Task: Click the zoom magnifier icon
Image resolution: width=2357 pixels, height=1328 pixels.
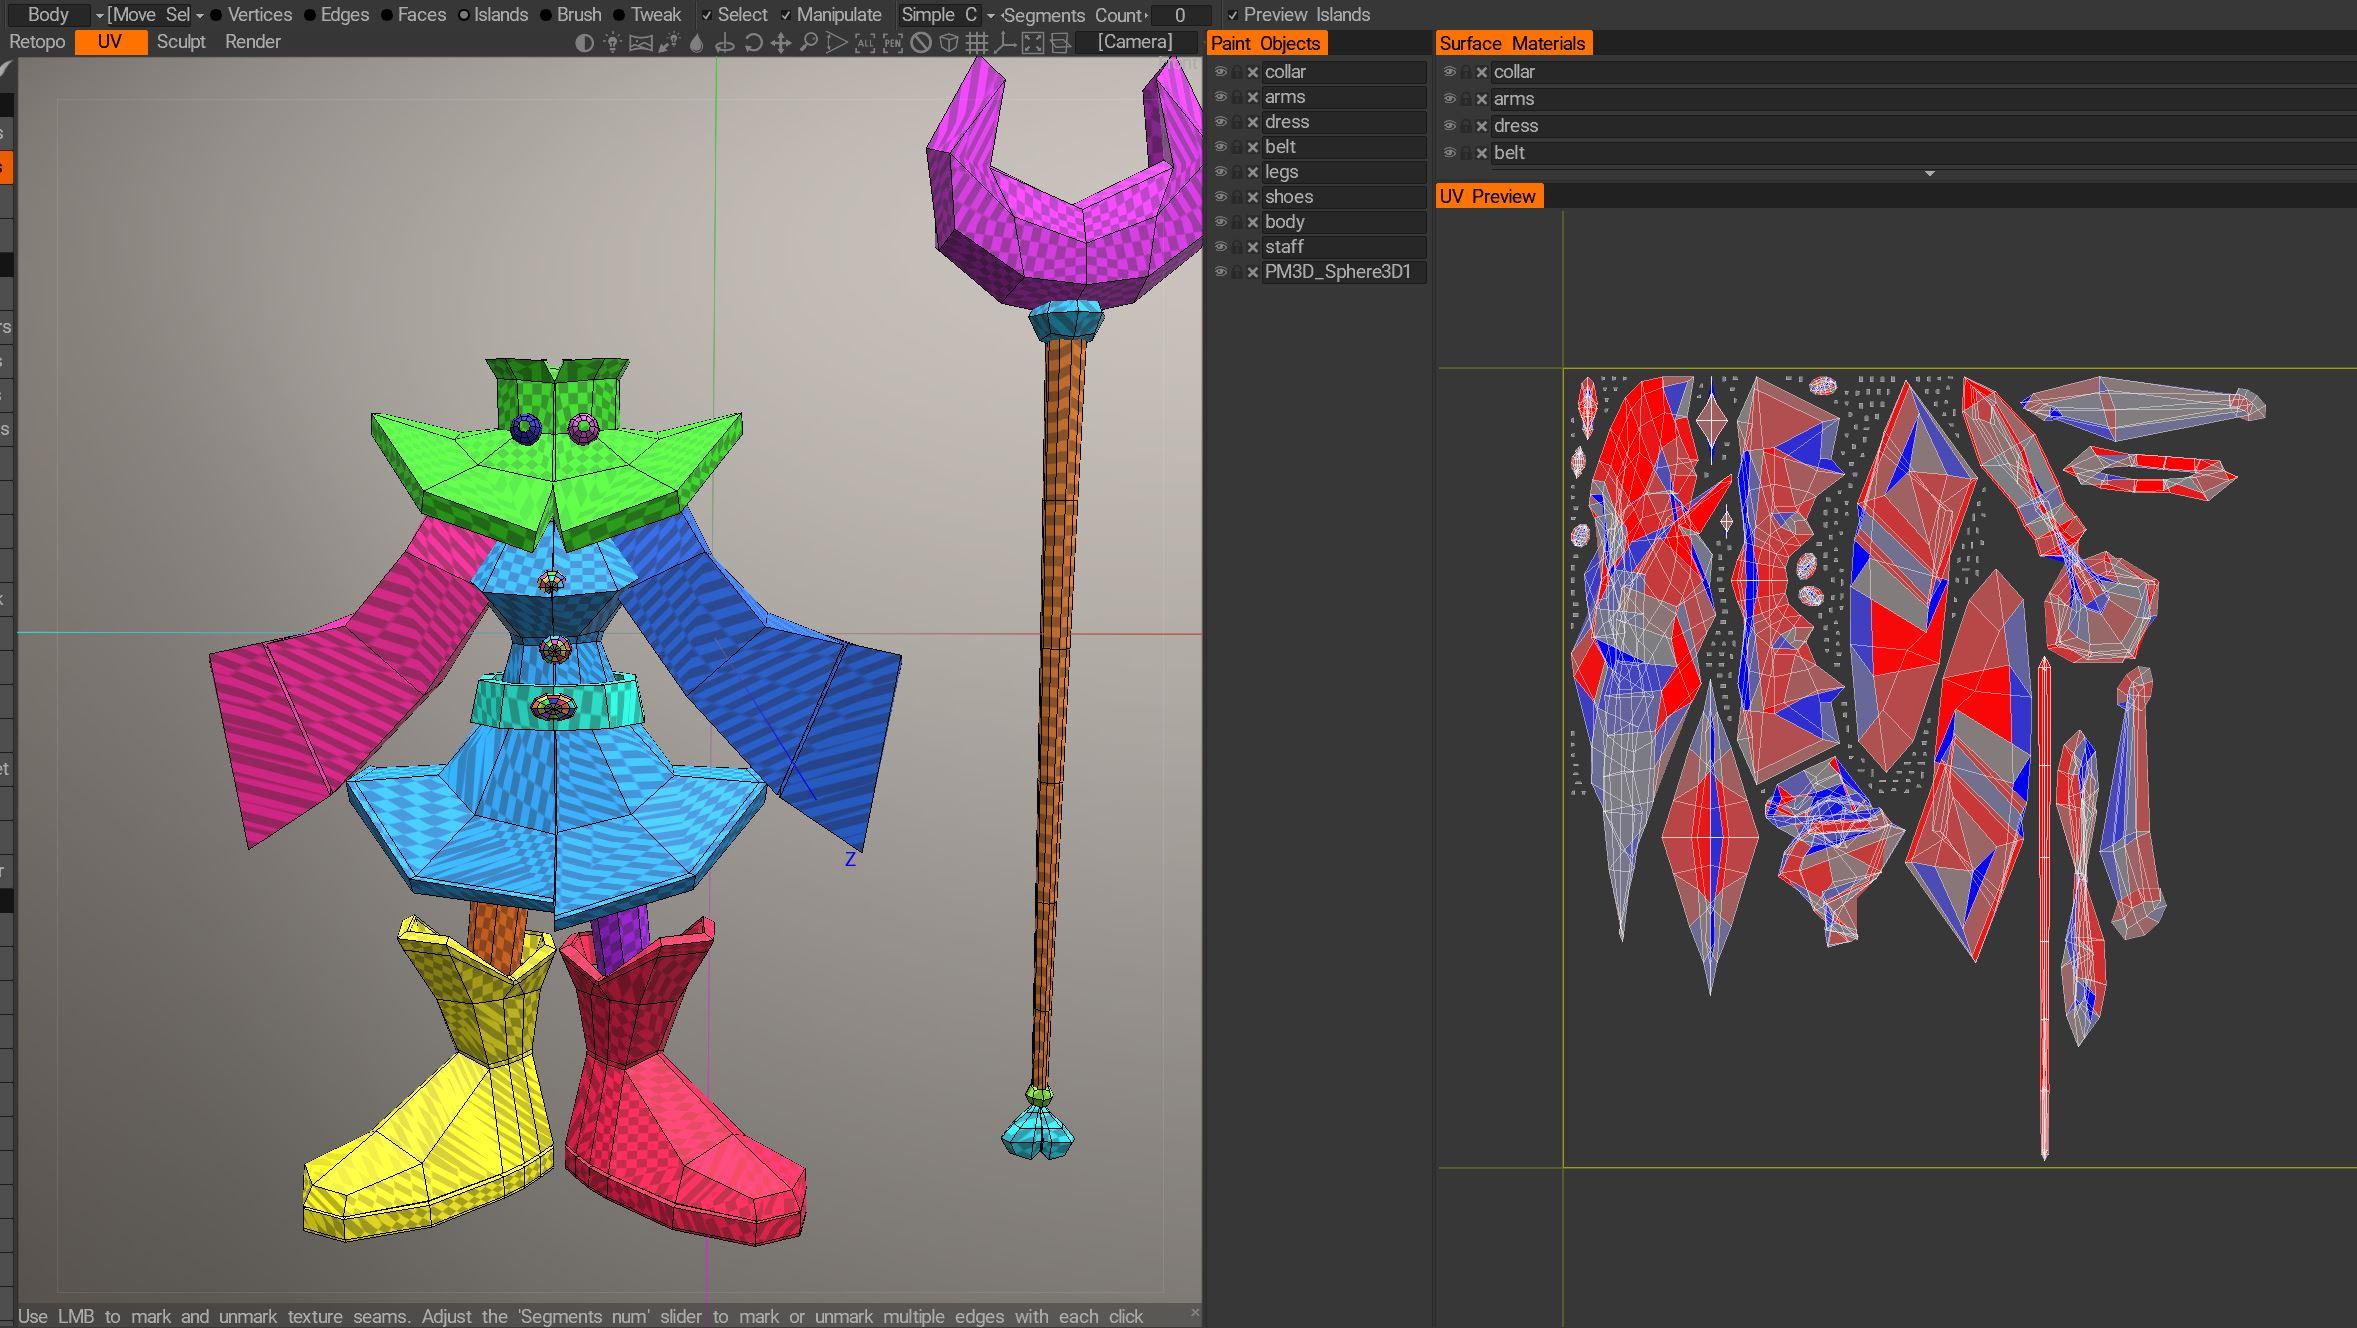Action: (x=809, y=43)
